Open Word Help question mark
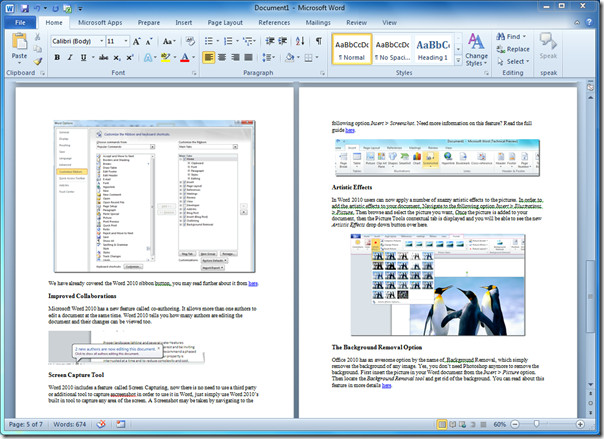 (589, 22)
